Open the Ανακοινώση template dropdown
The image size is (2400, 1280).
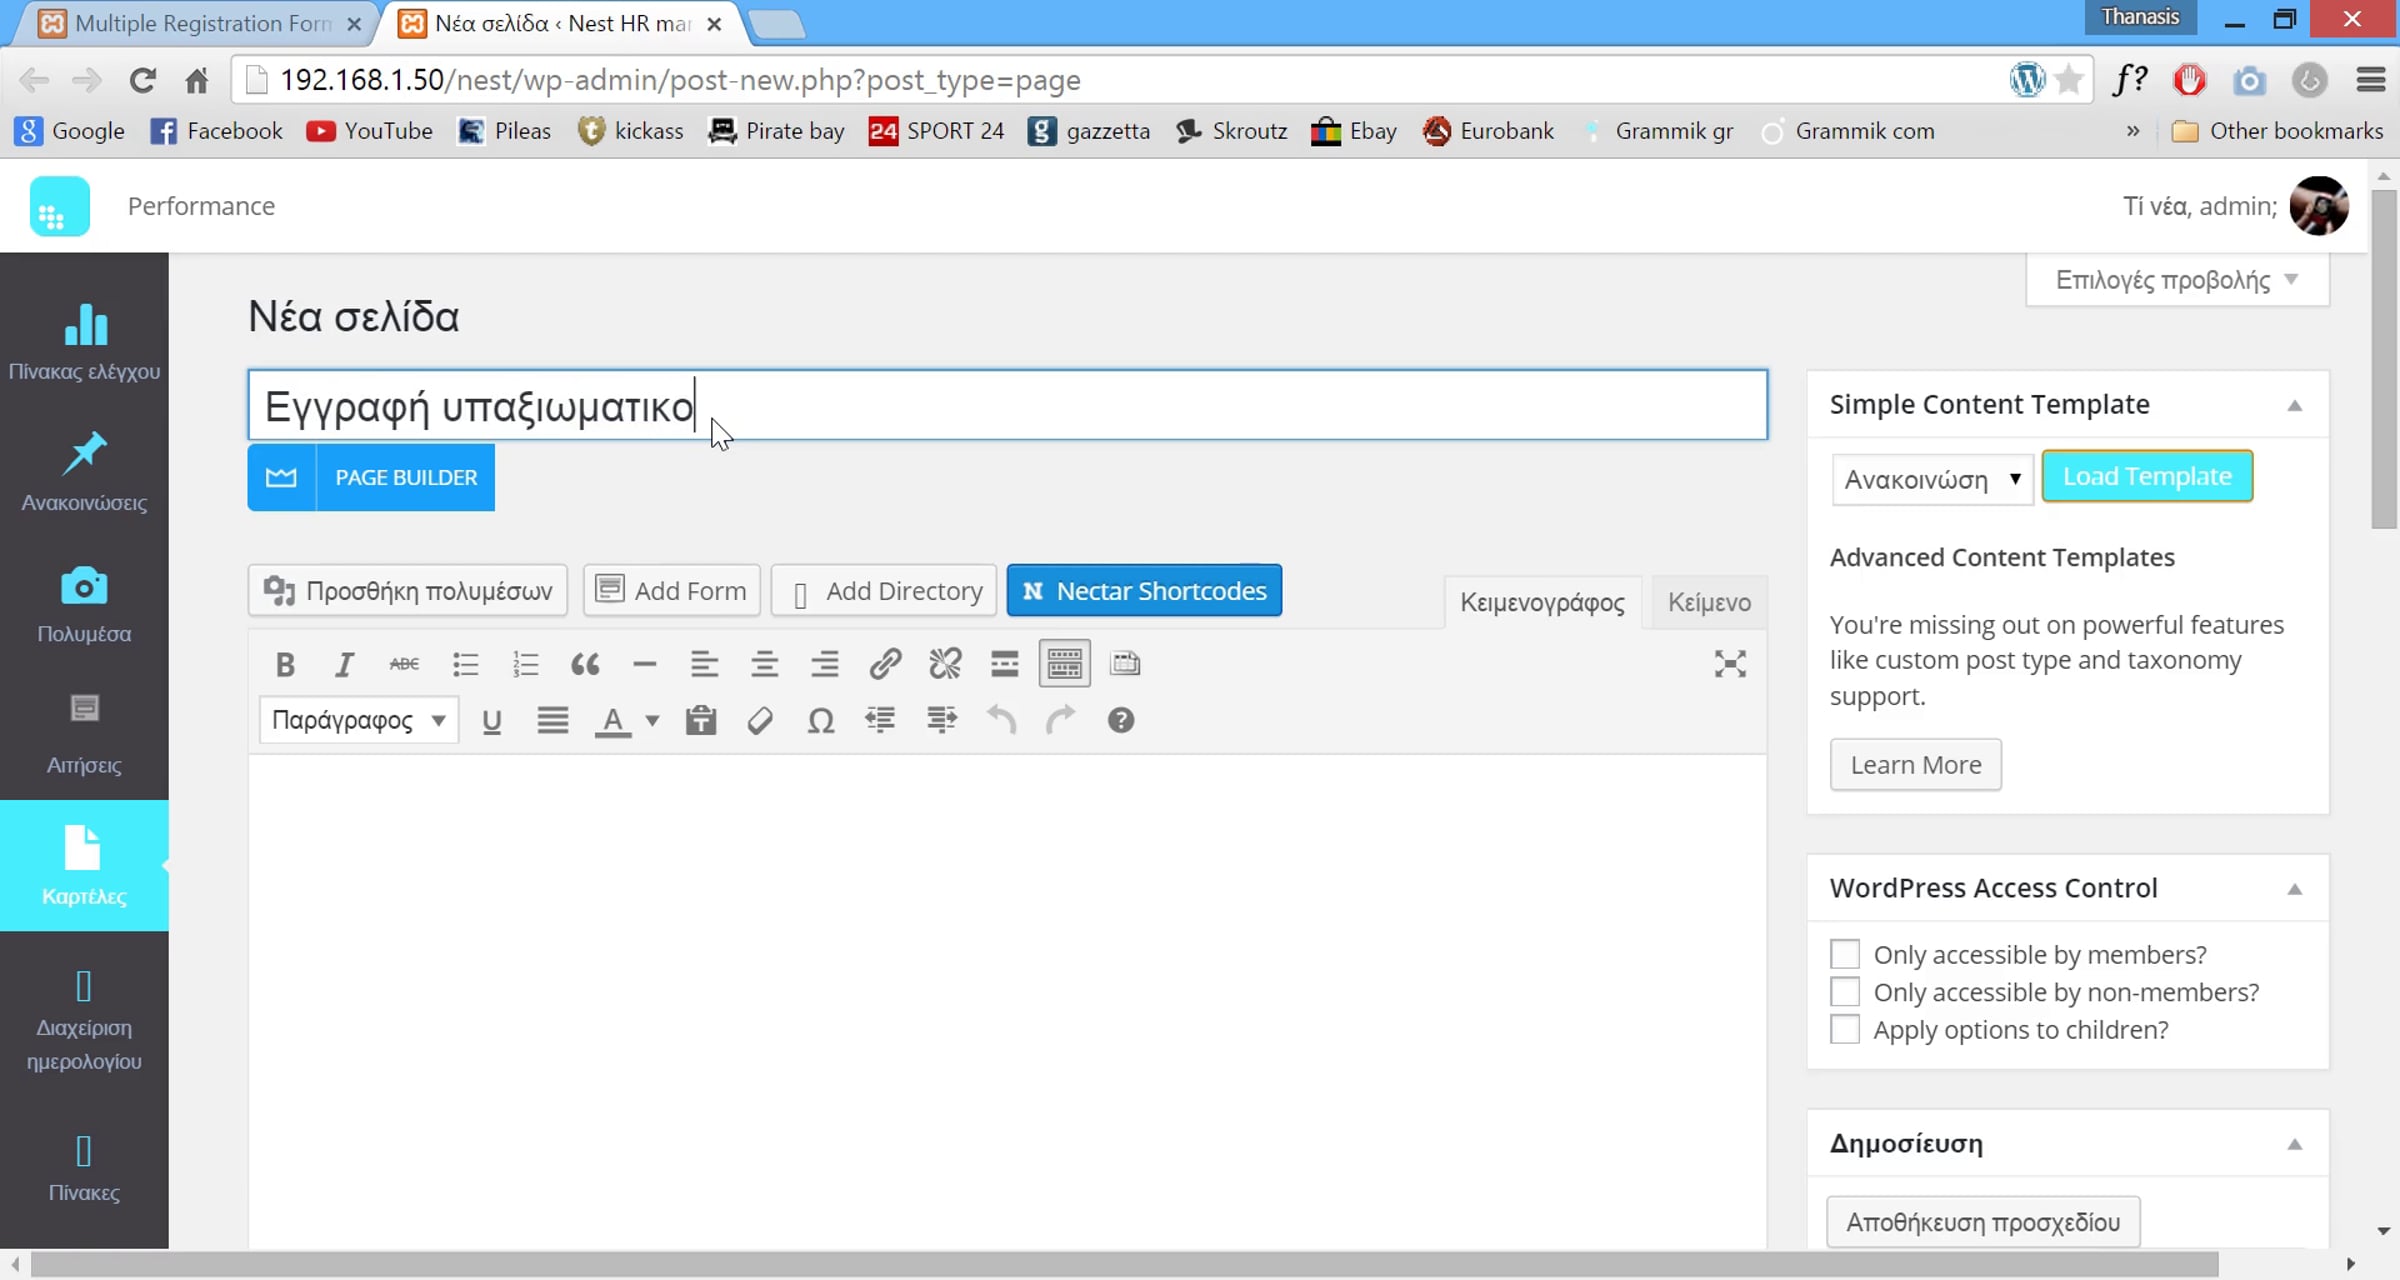click(x=1932, y=479)
